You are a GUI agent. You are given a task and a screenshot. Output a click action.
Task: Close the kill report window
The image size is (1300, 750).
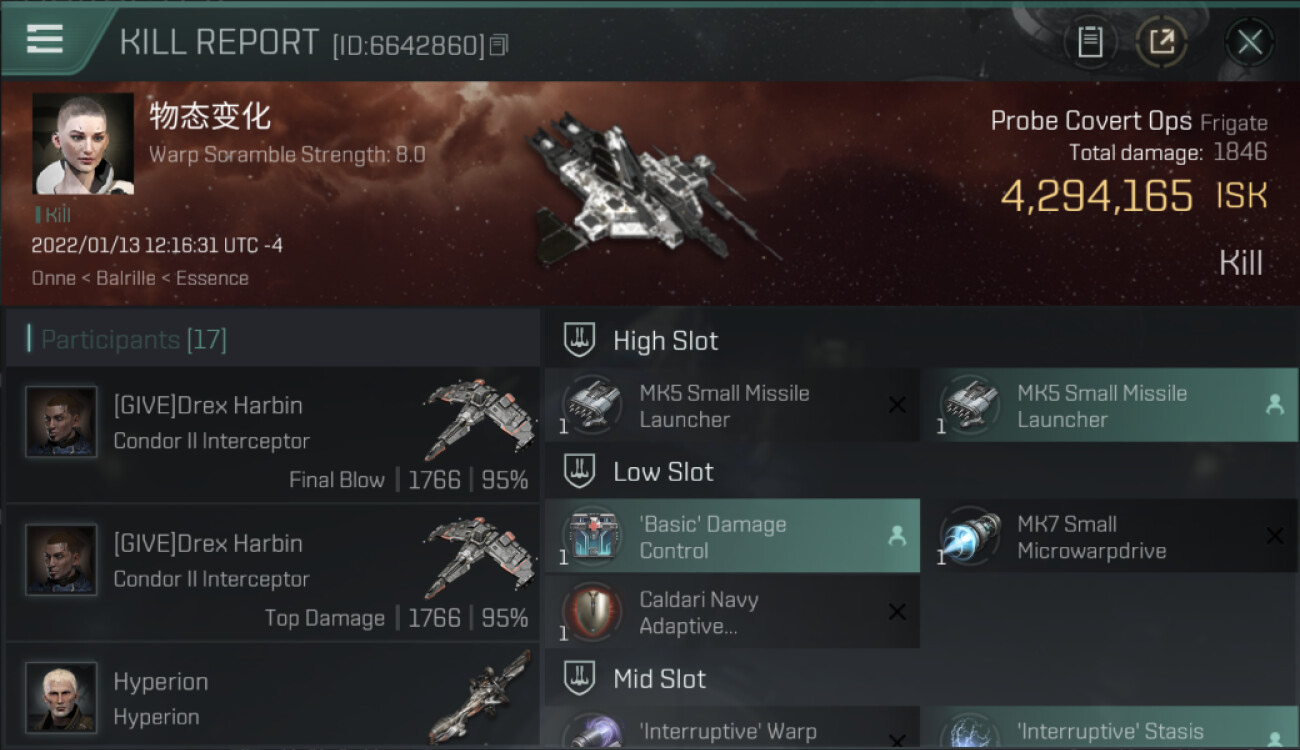point(1249,42)
